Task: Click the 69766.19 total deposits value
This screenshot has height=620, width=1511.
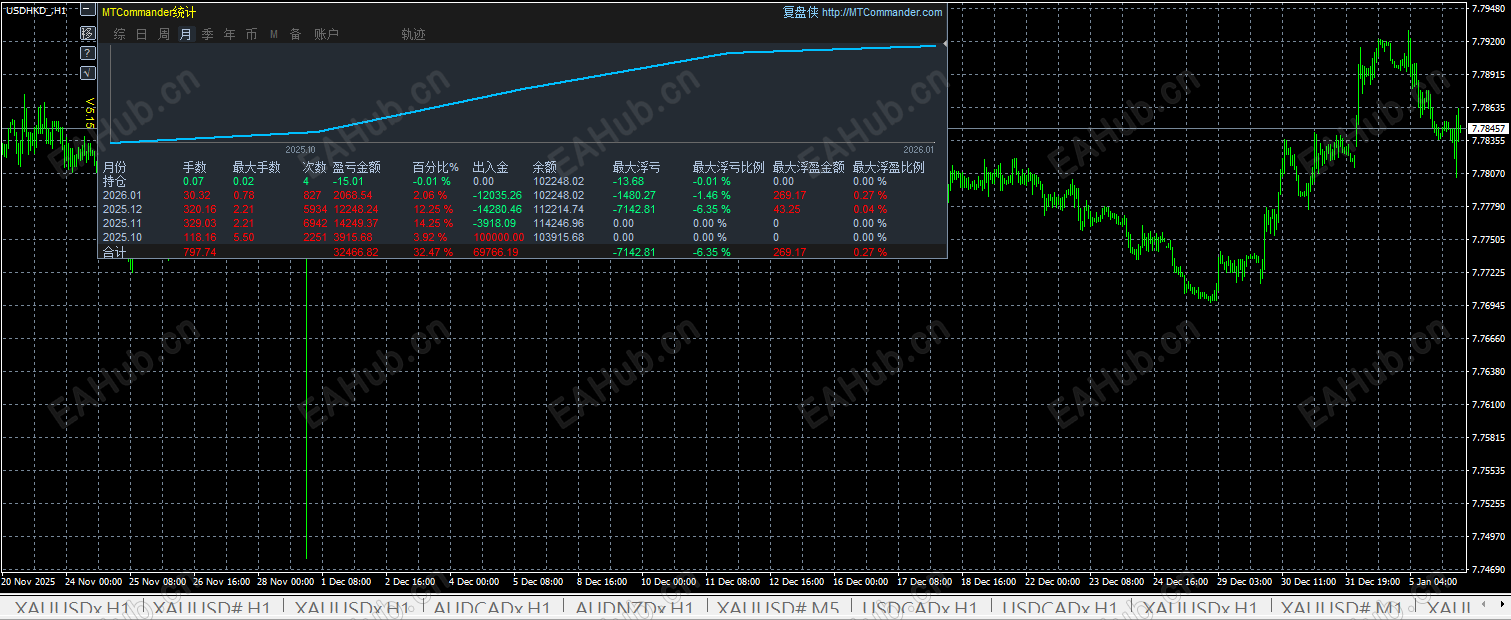Action: (495, 252)
